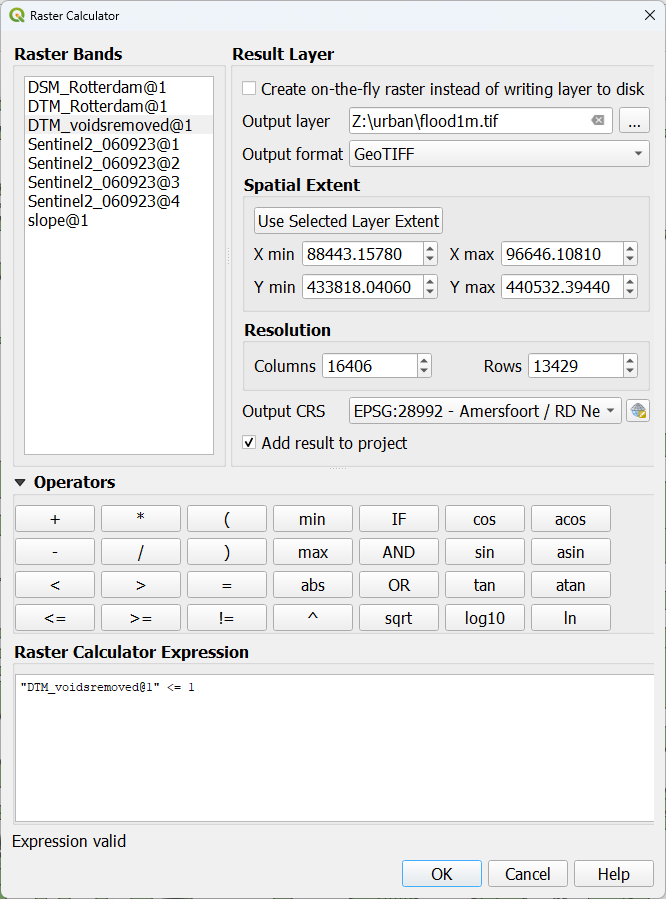This screenshot has width=666, height=899.
Task: Select DSM_Rotterdam@1 raster band
Action: (97, 87)
